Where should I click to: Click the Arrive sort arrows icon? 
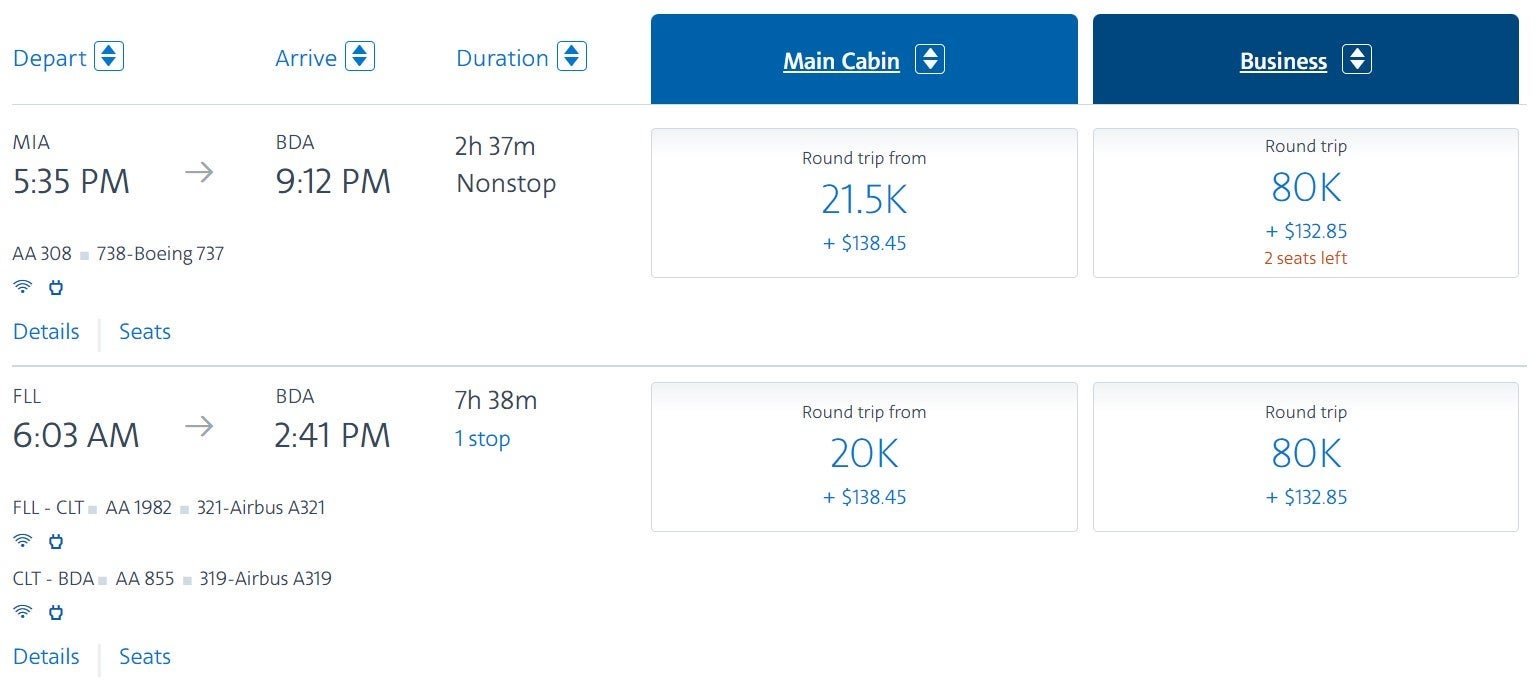click(x=360, y=56)
